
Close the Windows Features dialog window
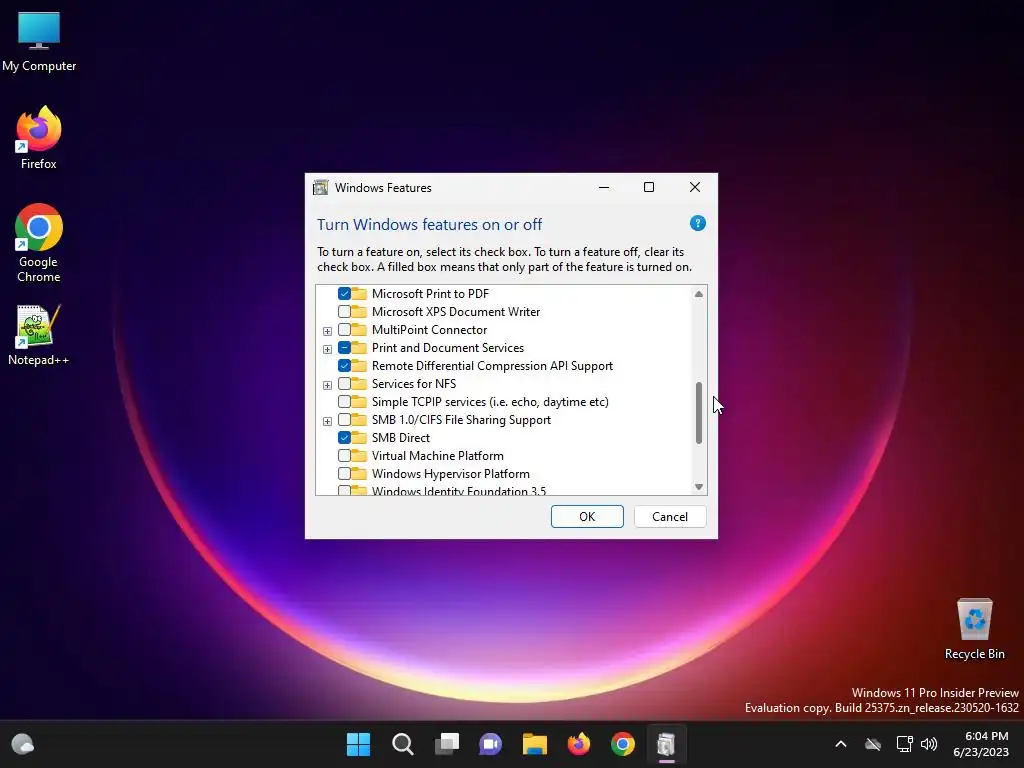(x=695, y=187)
